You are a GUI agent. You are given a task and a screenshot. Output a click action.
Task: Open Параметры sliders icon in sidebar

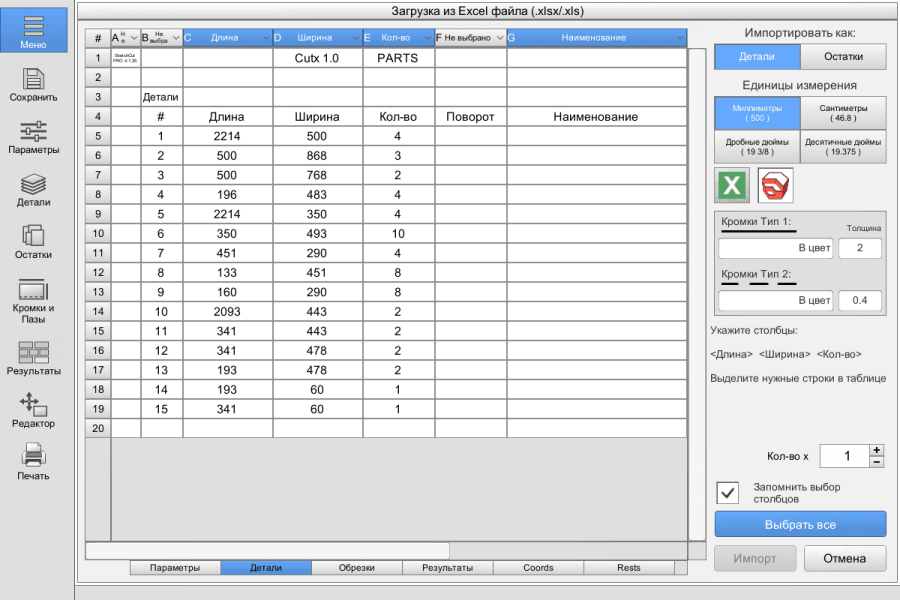click(33, 131)
